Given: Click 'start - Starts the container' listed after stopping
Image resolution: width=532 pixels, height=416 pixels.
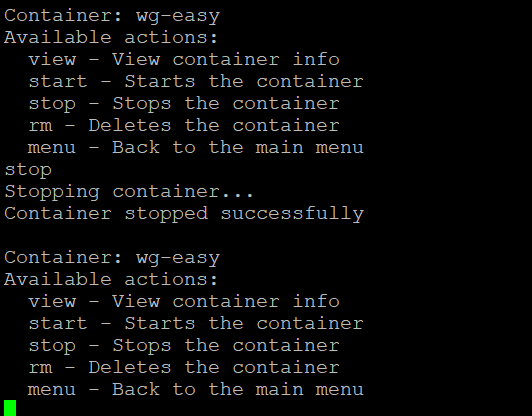Looking at the screenshot, I should [x=196, y=323].
